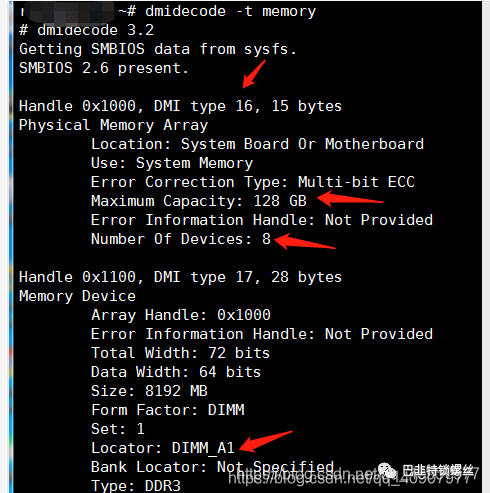Click the Size 8192 MB line
The image size is (490, 493).
tap(149, 391)
